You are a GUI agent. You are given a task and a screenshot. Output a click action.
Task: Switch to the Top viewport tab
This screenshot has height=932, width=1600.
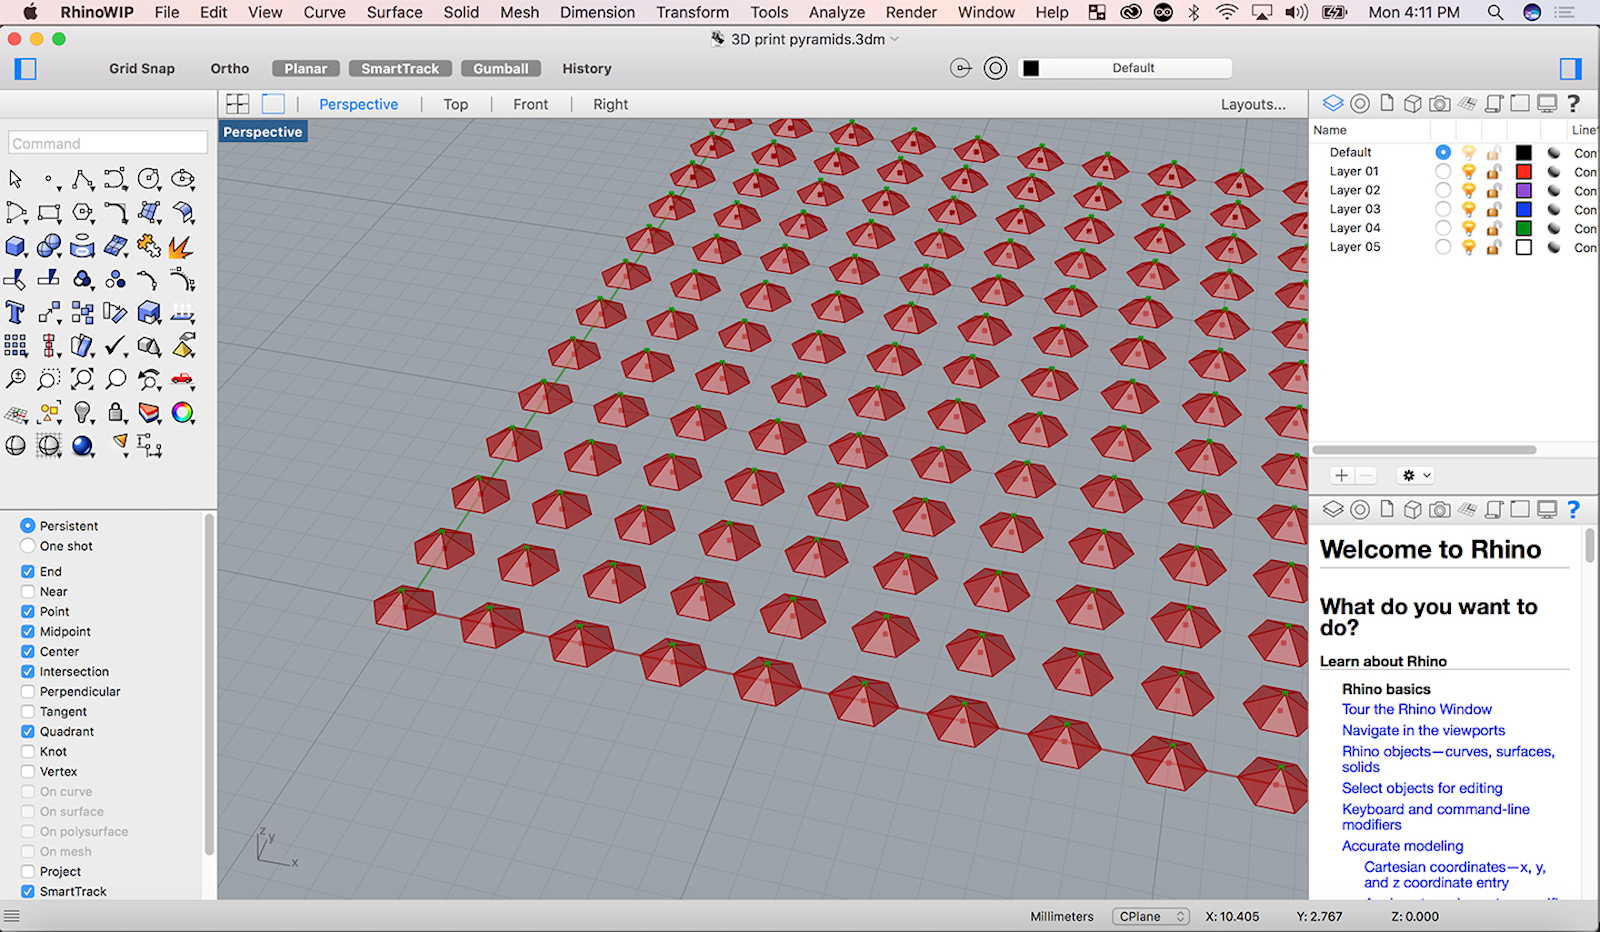click(456, 104)
